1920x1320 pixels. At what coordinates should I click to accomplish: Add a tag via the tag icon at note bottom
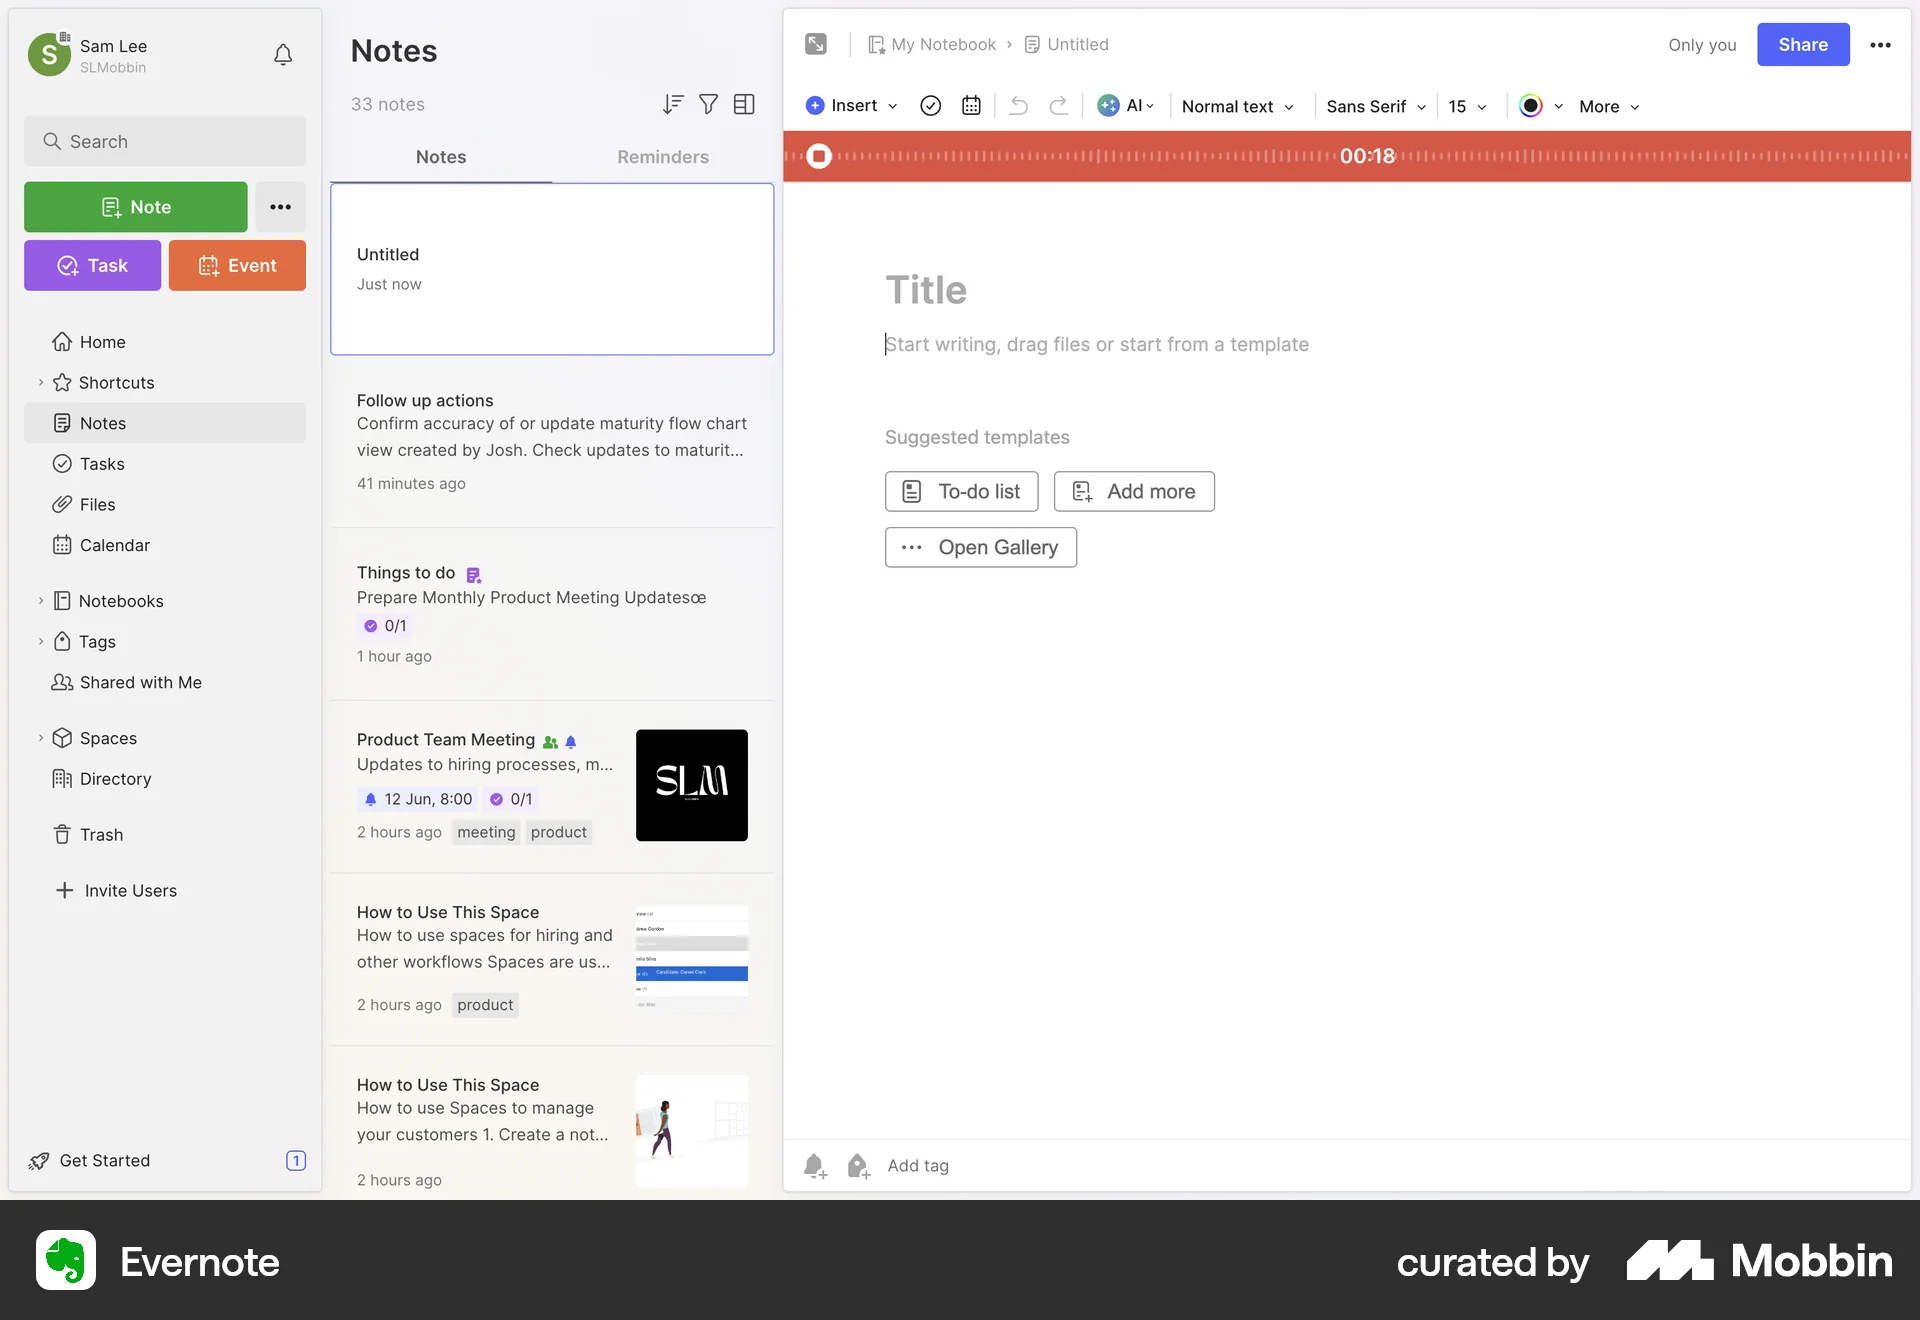(858, 1166)
